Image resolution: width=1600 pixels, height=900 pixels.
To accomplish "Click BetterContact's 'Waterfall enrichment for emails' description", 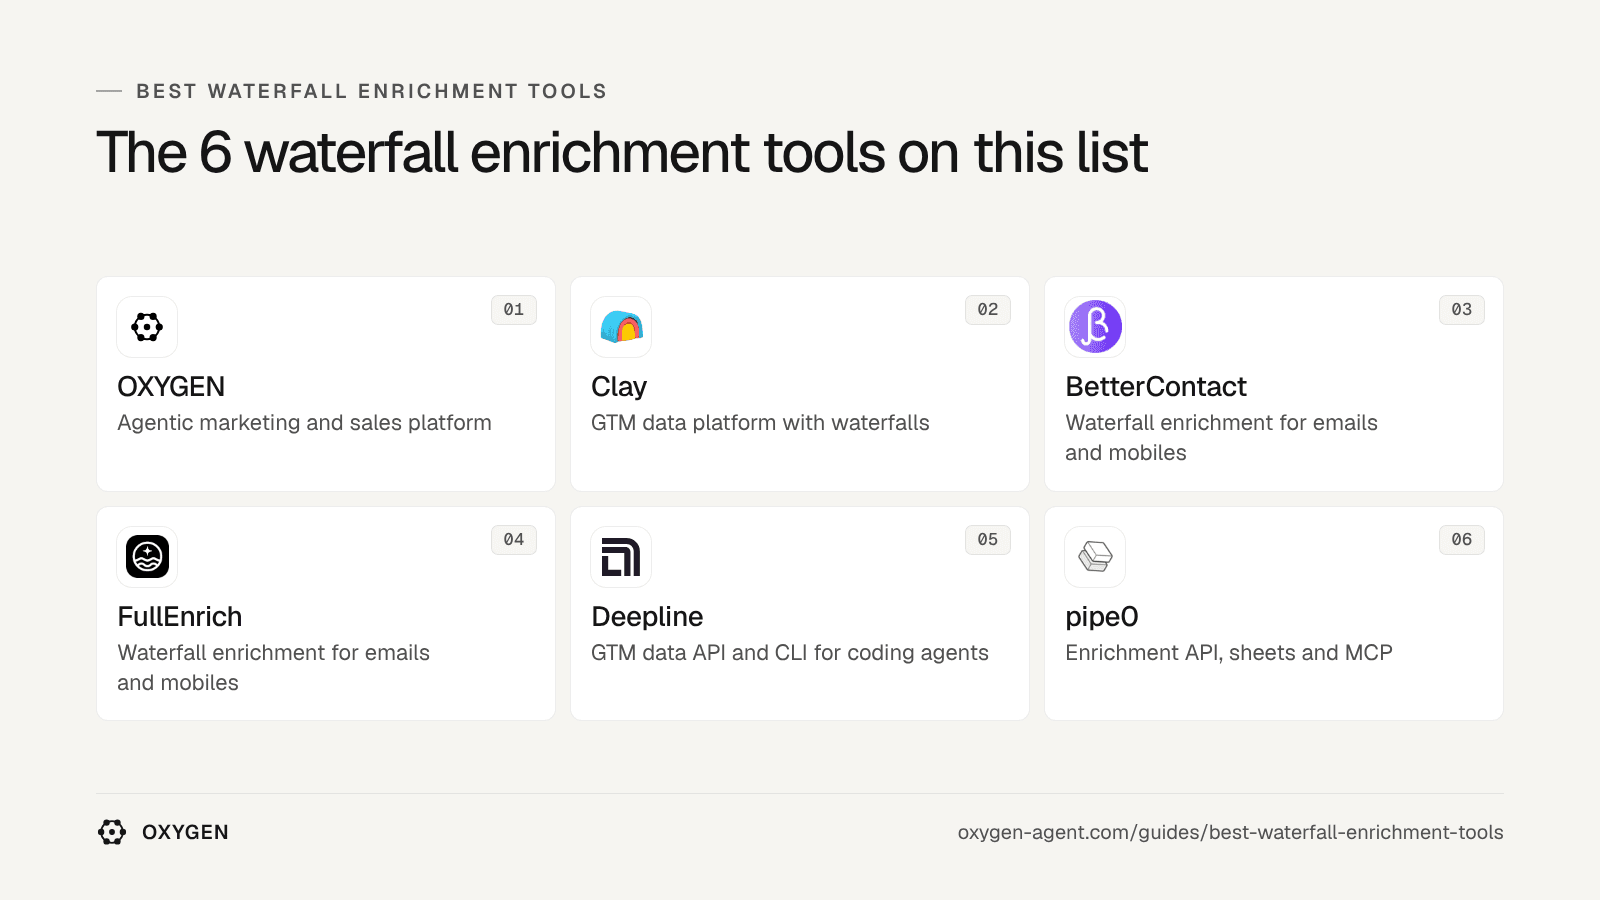I will [1221, 438].
